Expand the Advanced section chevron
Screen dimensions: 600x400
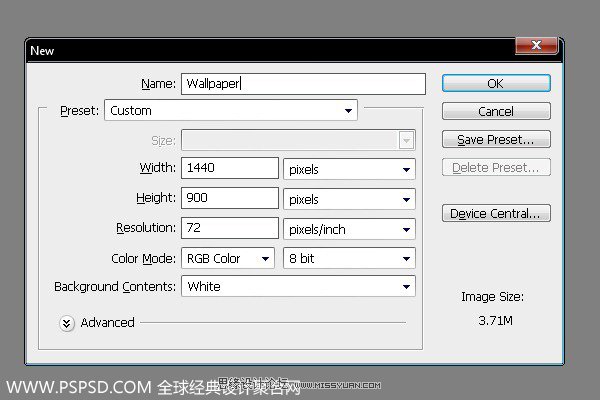coord(67,323)
